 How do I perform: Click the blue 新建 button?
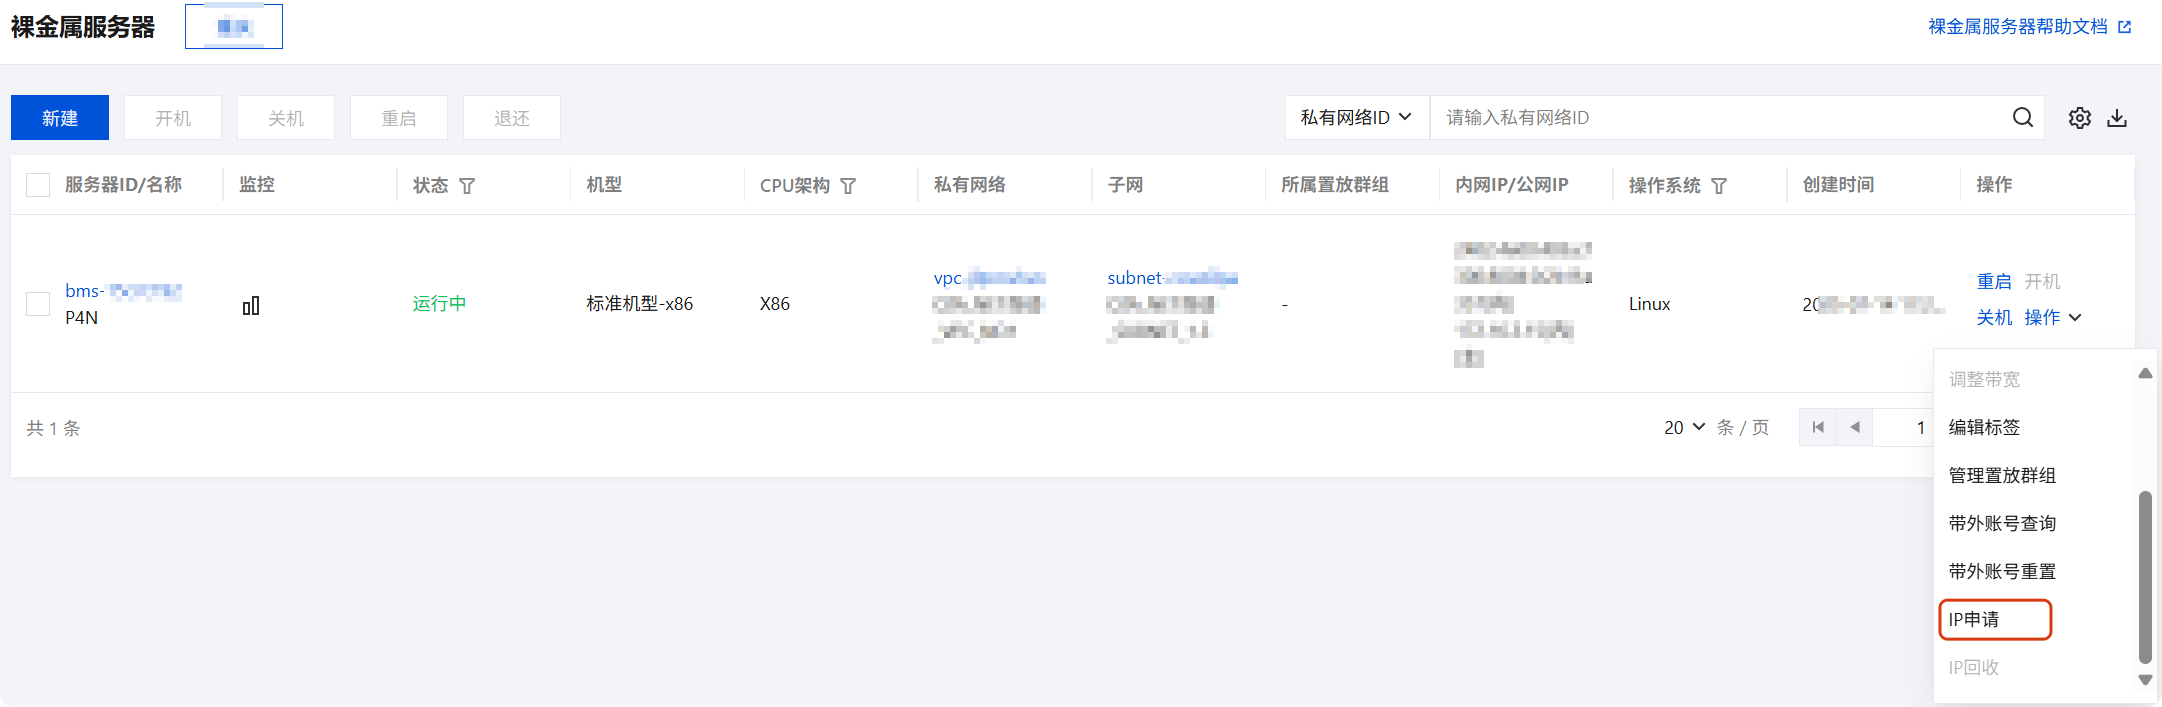pyautogui.click(x=60, y=118)
